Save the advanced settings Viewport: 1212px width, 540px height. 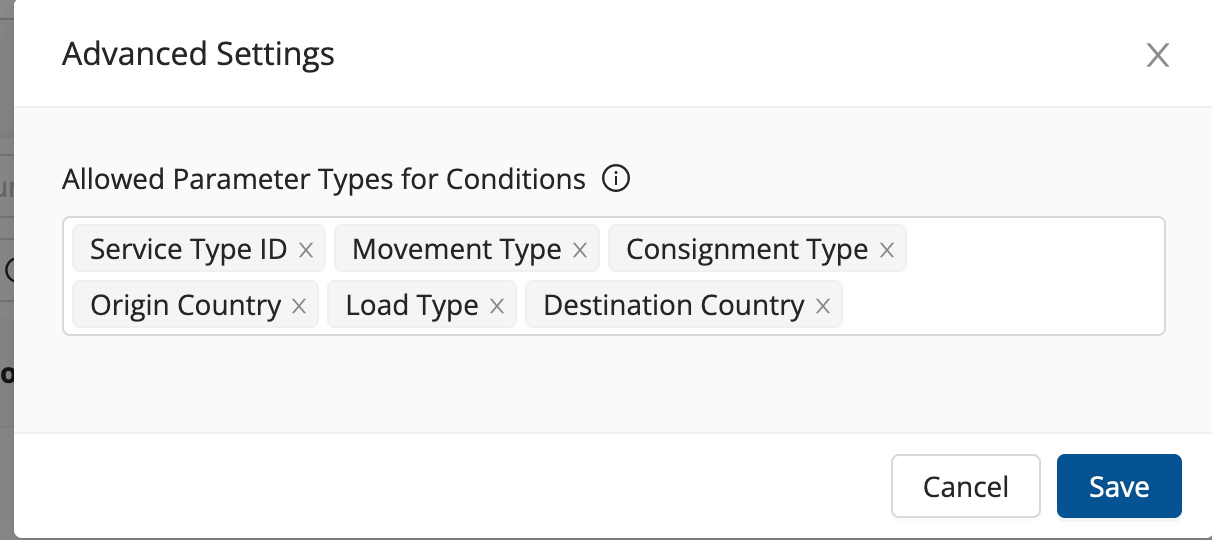pyautogui.click(x=1119, y=487)
